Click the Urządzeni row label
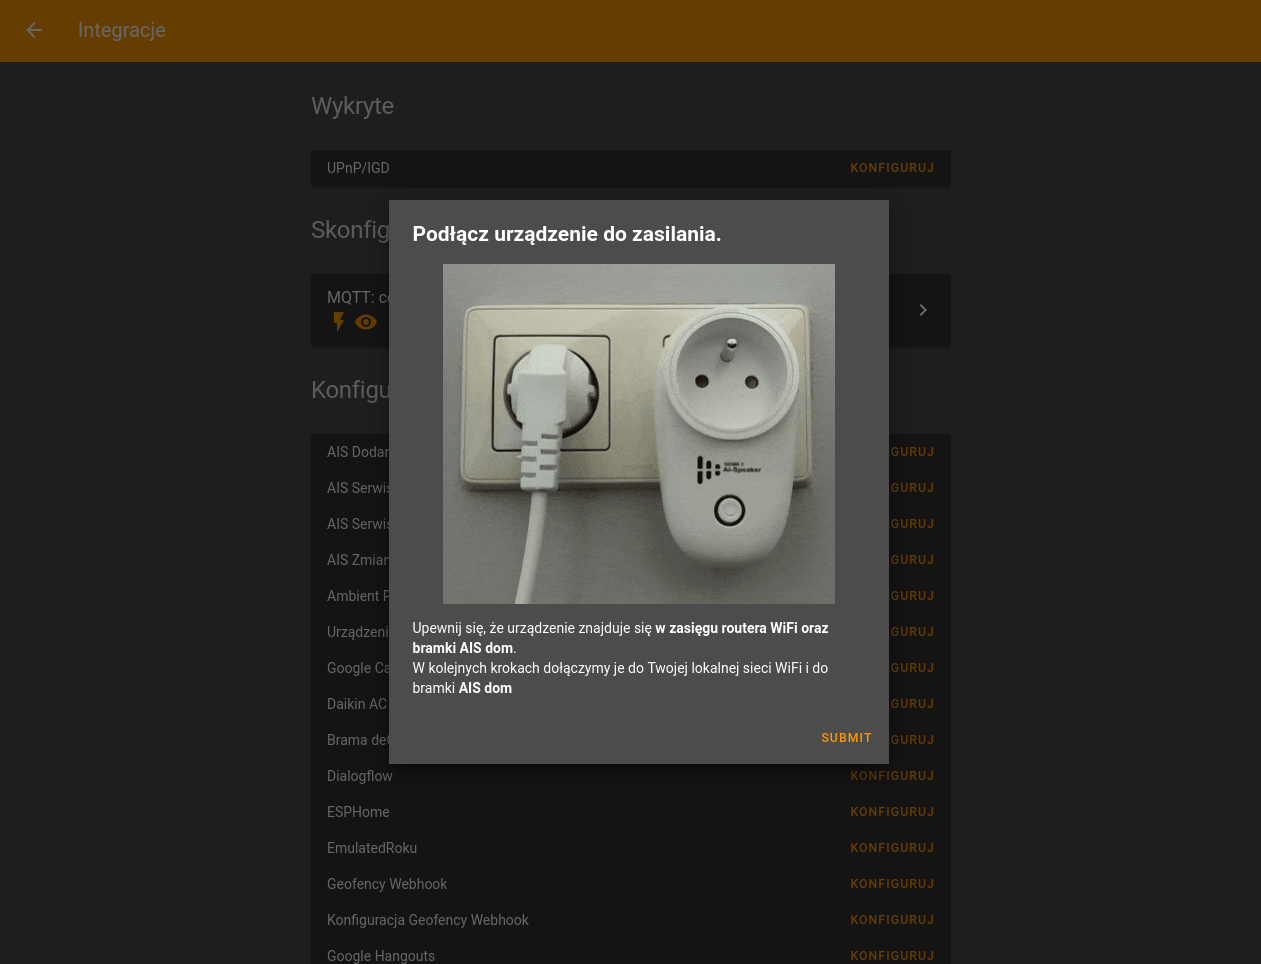1261x964 pixels. point(358,632)
